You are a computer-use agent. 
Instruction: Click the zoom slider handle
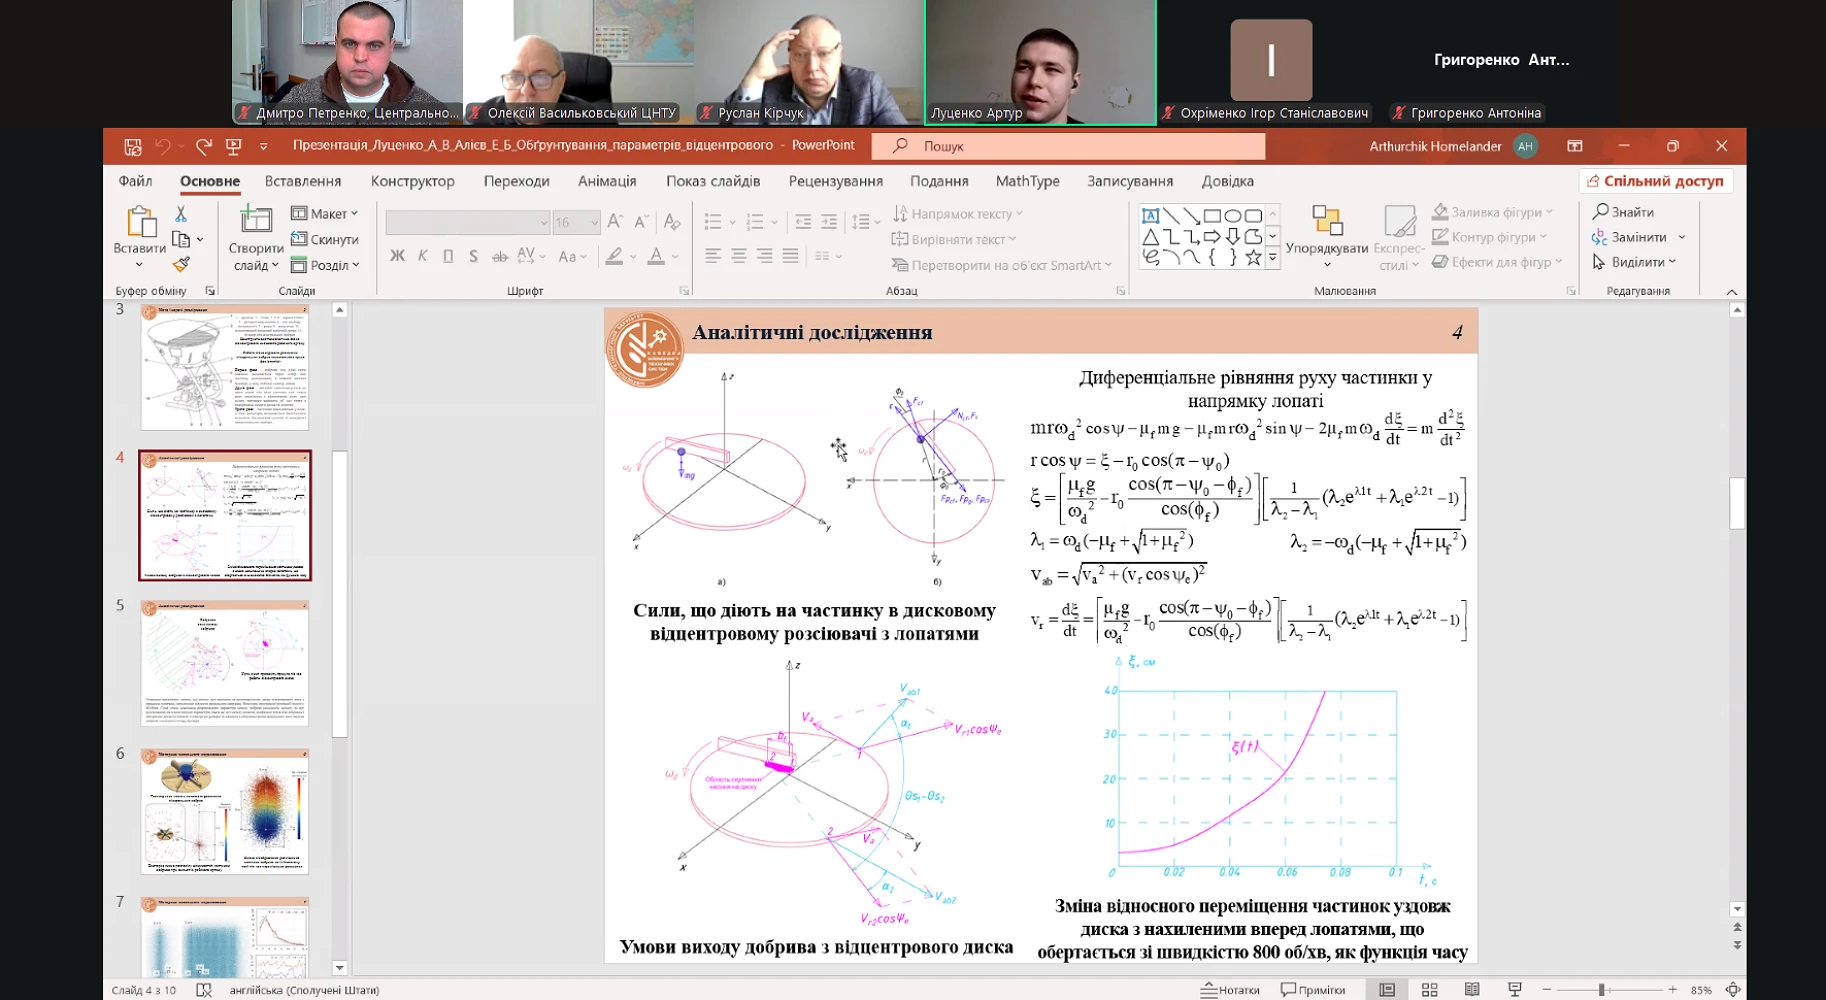tap(1602, 989)
